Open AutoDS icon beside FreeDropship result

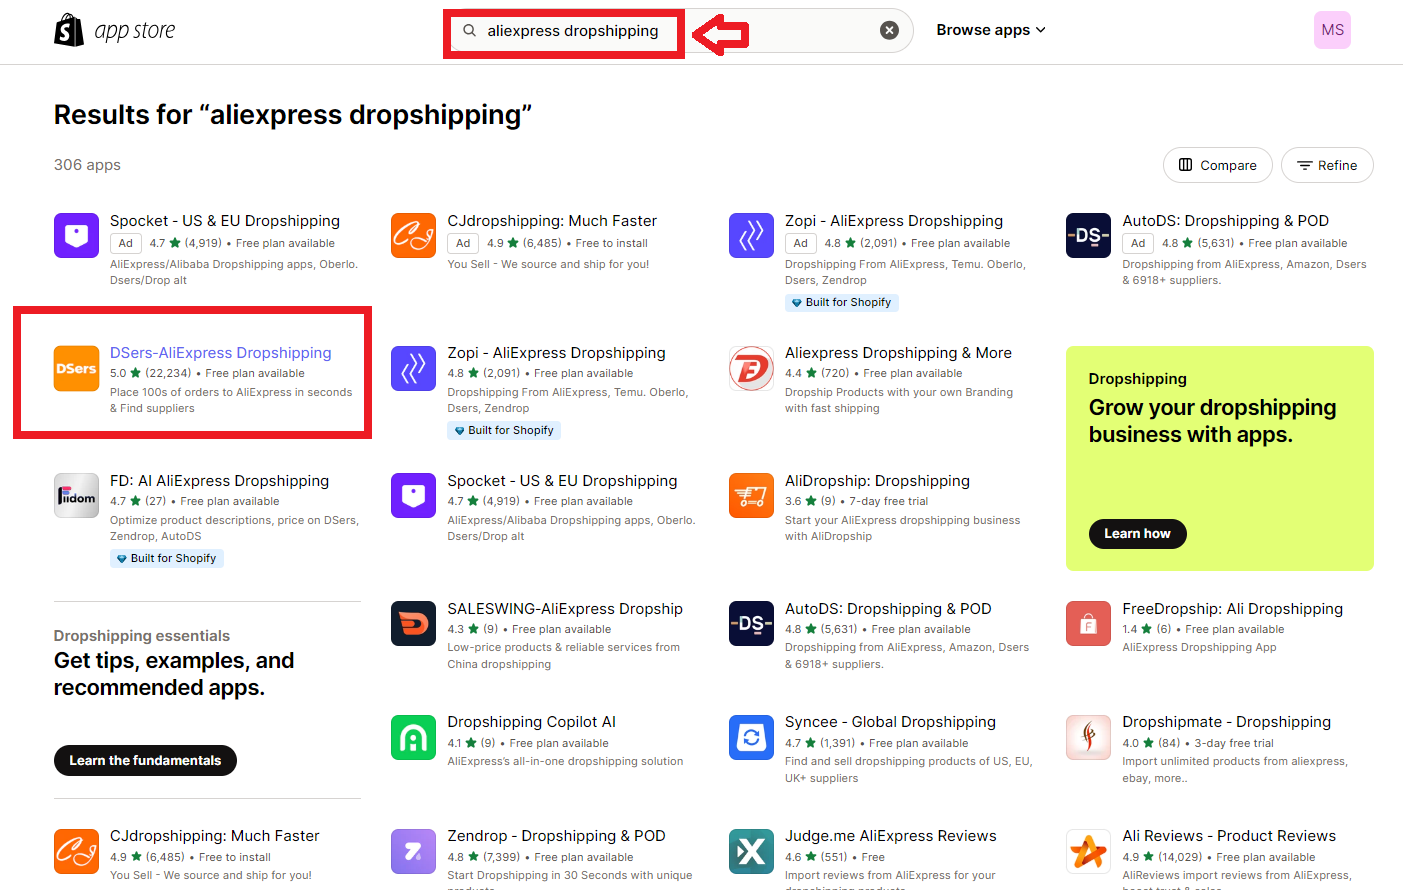[751, 623]
